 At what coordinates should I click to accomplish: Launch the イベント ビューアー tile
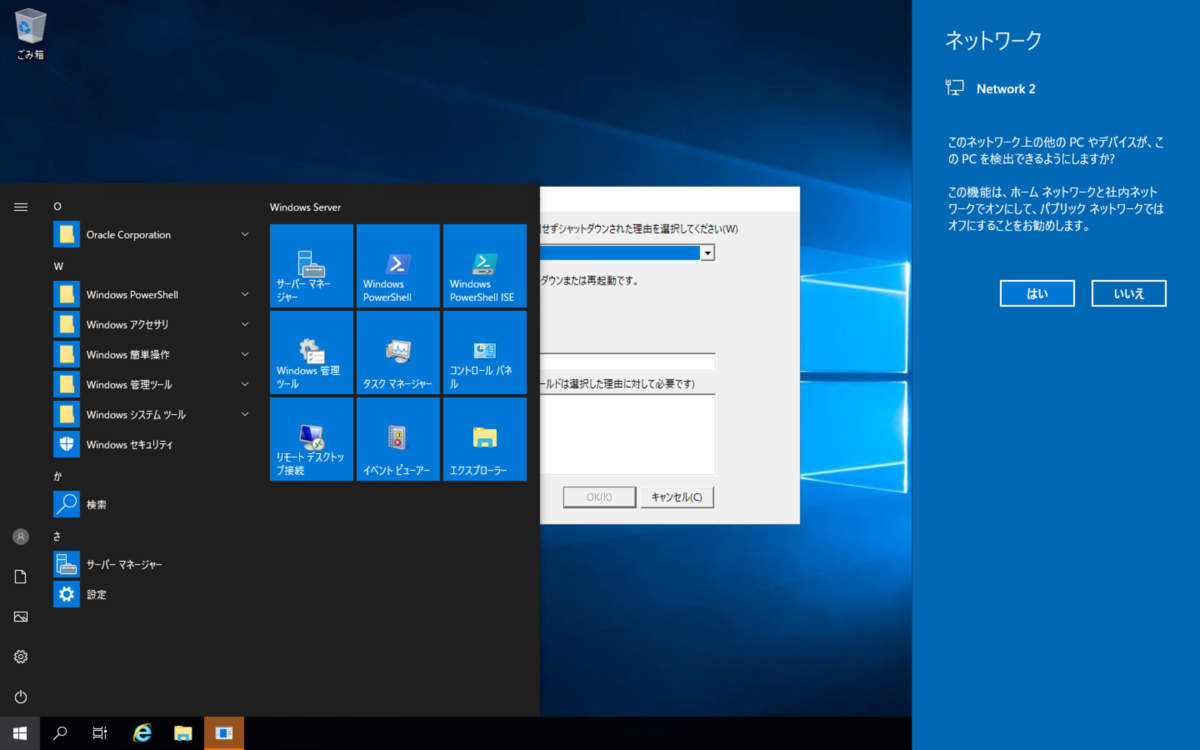point(398,439)
